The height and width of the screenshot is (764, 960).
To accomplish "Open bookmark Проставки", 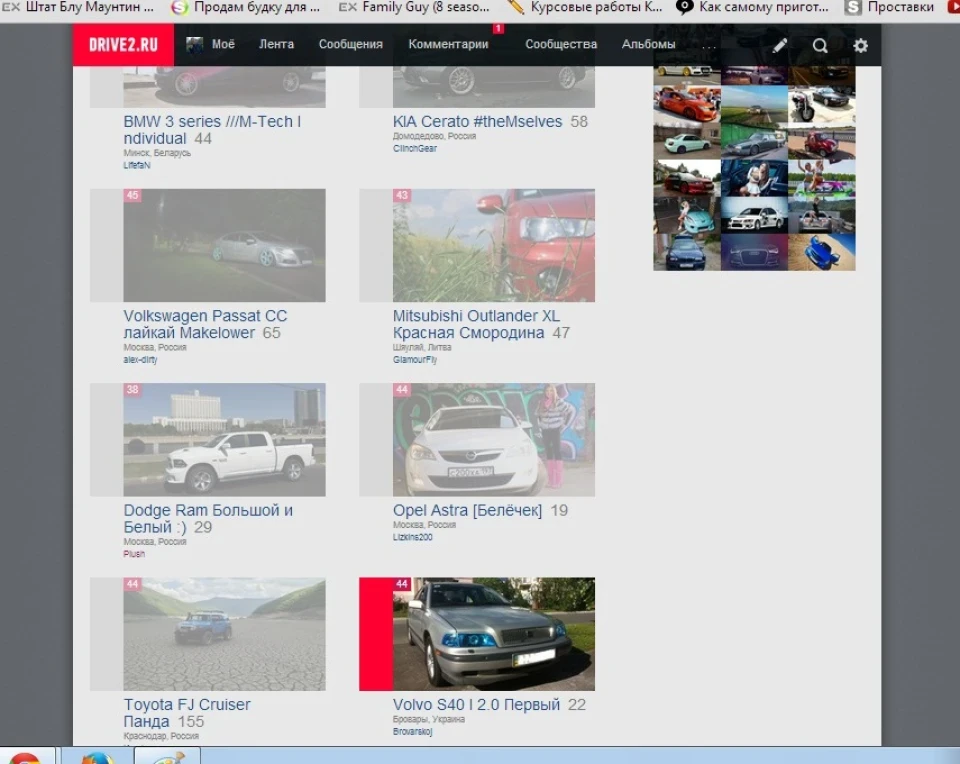I will click(x=890, y=7).
